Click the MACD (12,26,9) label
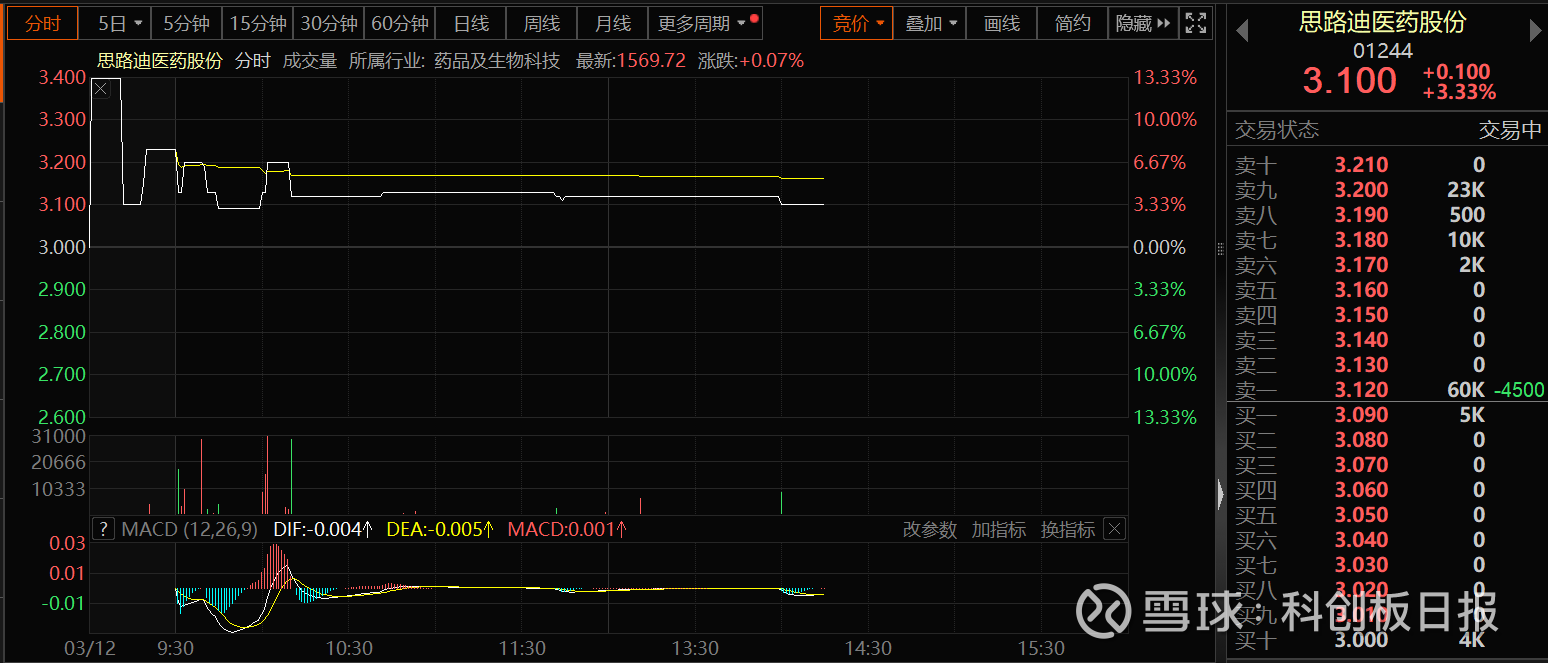Image resolution: width=1548 pixels, height=663 pixels. coord(189,529)
